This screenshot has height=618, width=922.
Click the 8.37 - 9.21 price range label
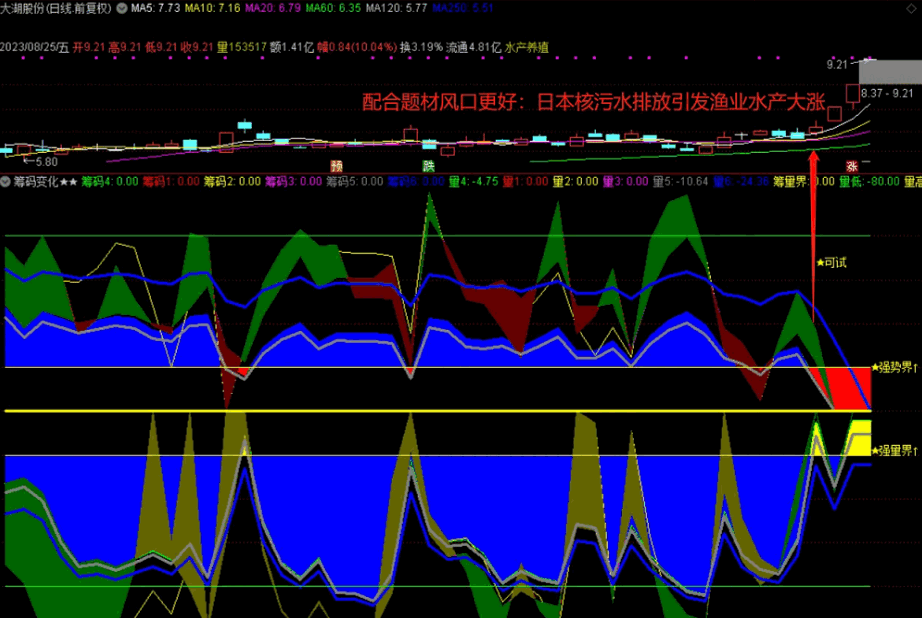tap(887, 93)
